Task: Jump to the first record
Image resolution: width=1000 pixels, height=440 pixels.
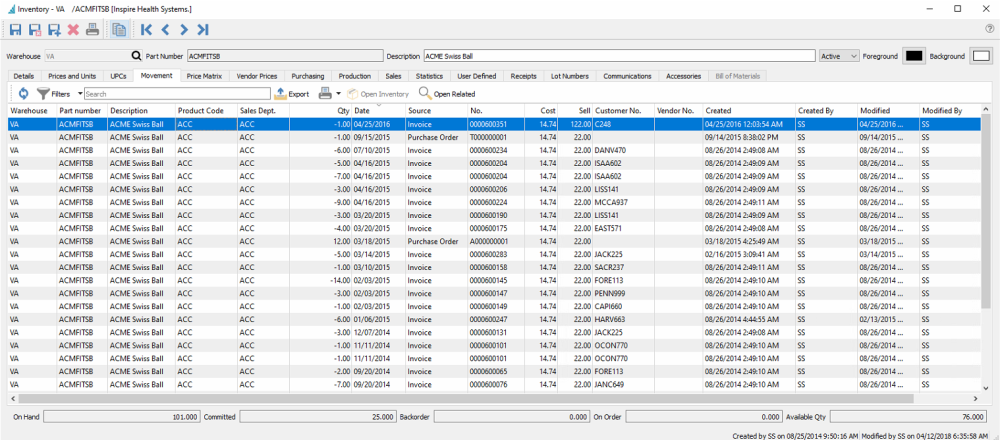Action: point(147,30)
